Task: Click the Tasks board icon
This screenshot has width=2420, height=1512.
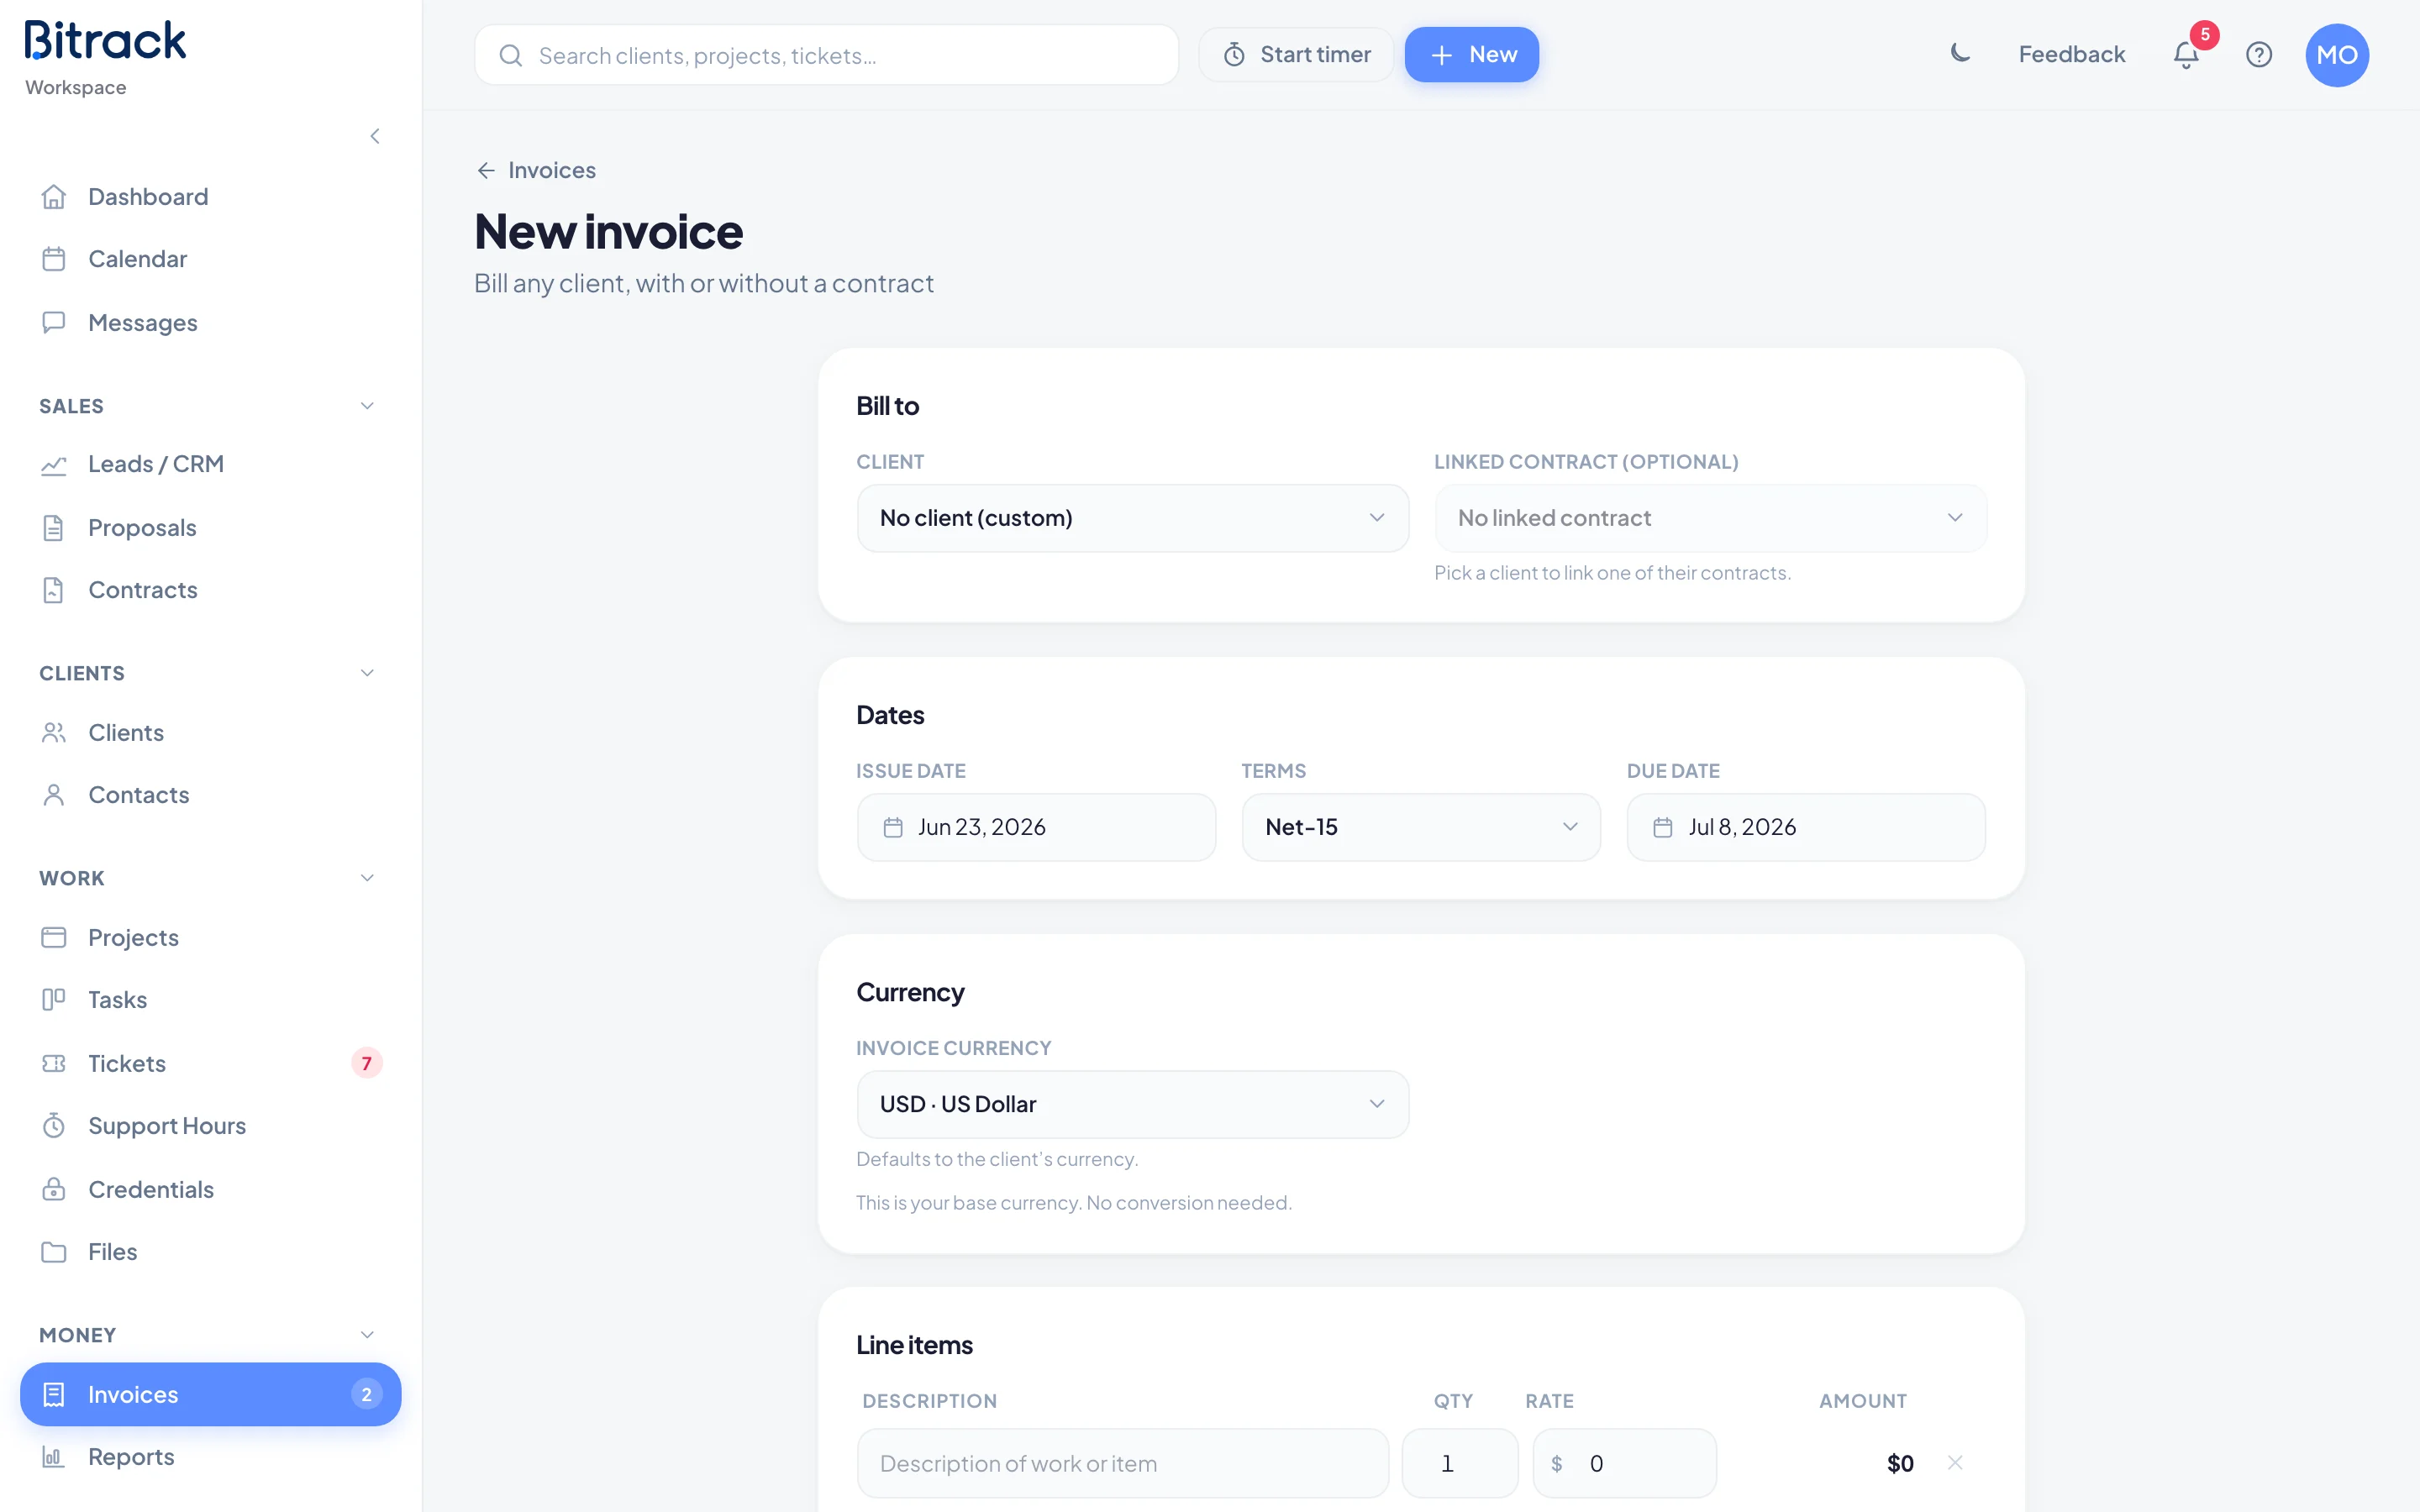Action: coord(54,999)
